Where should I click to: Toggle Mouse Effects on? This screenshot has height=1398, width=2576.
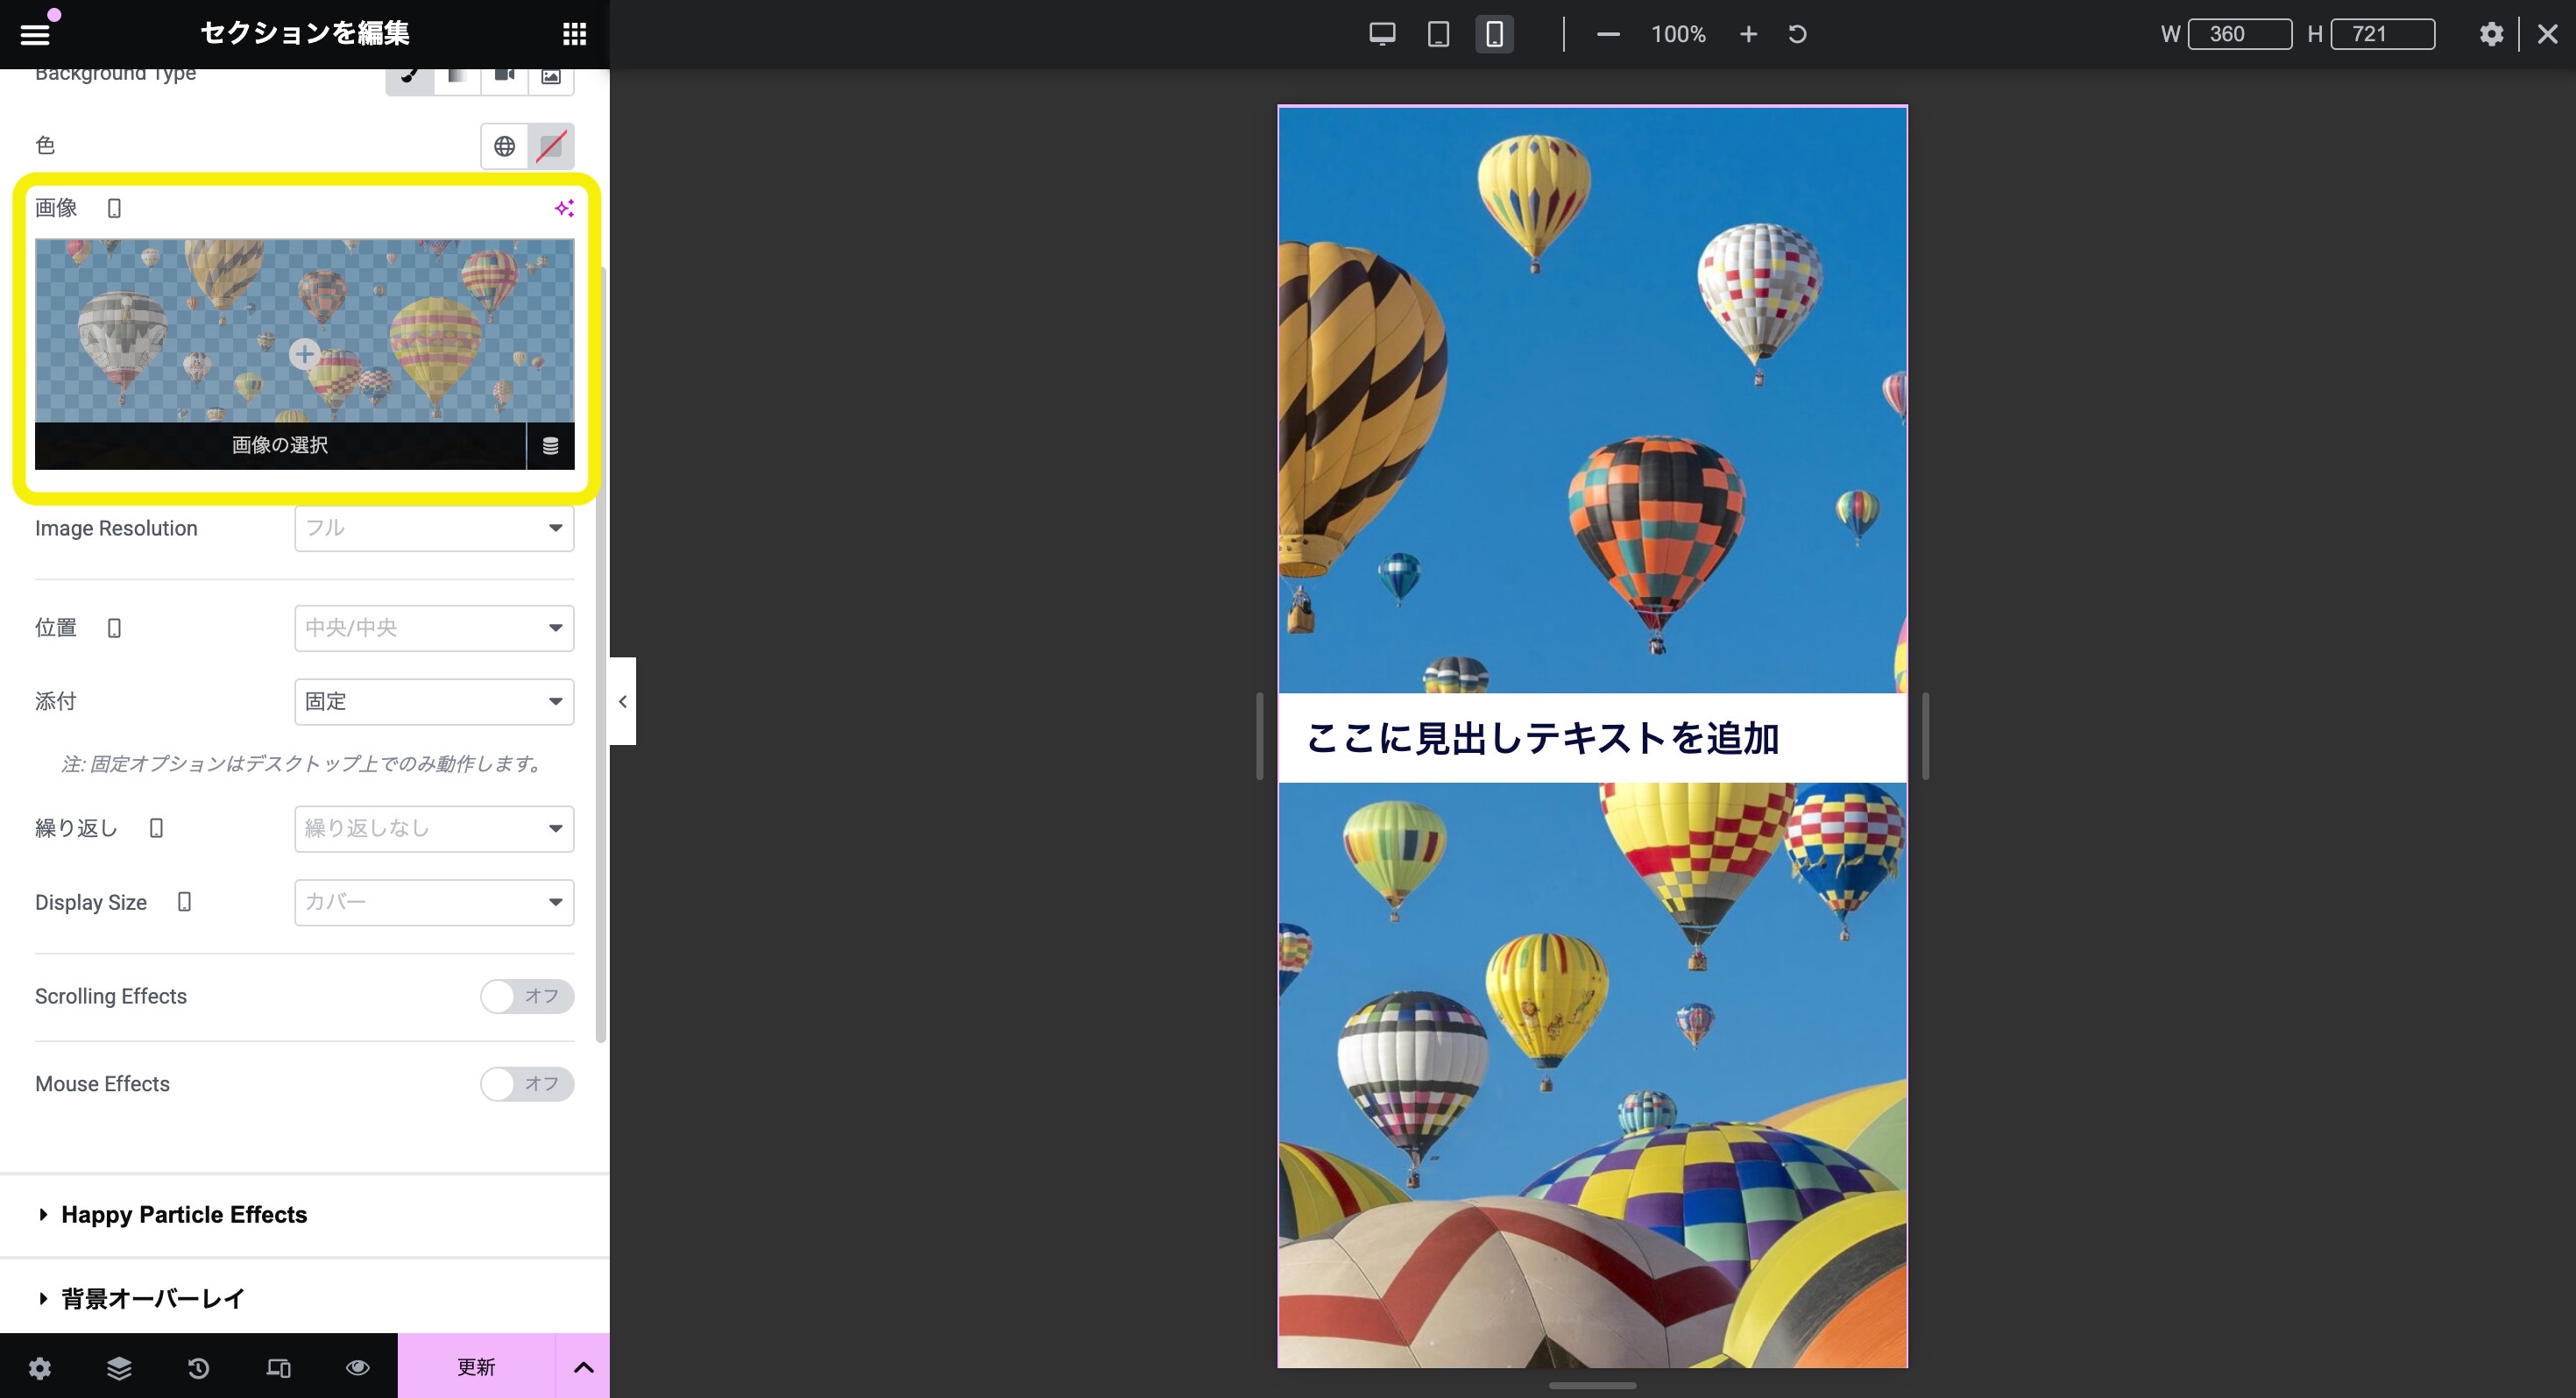point(527,1084)
